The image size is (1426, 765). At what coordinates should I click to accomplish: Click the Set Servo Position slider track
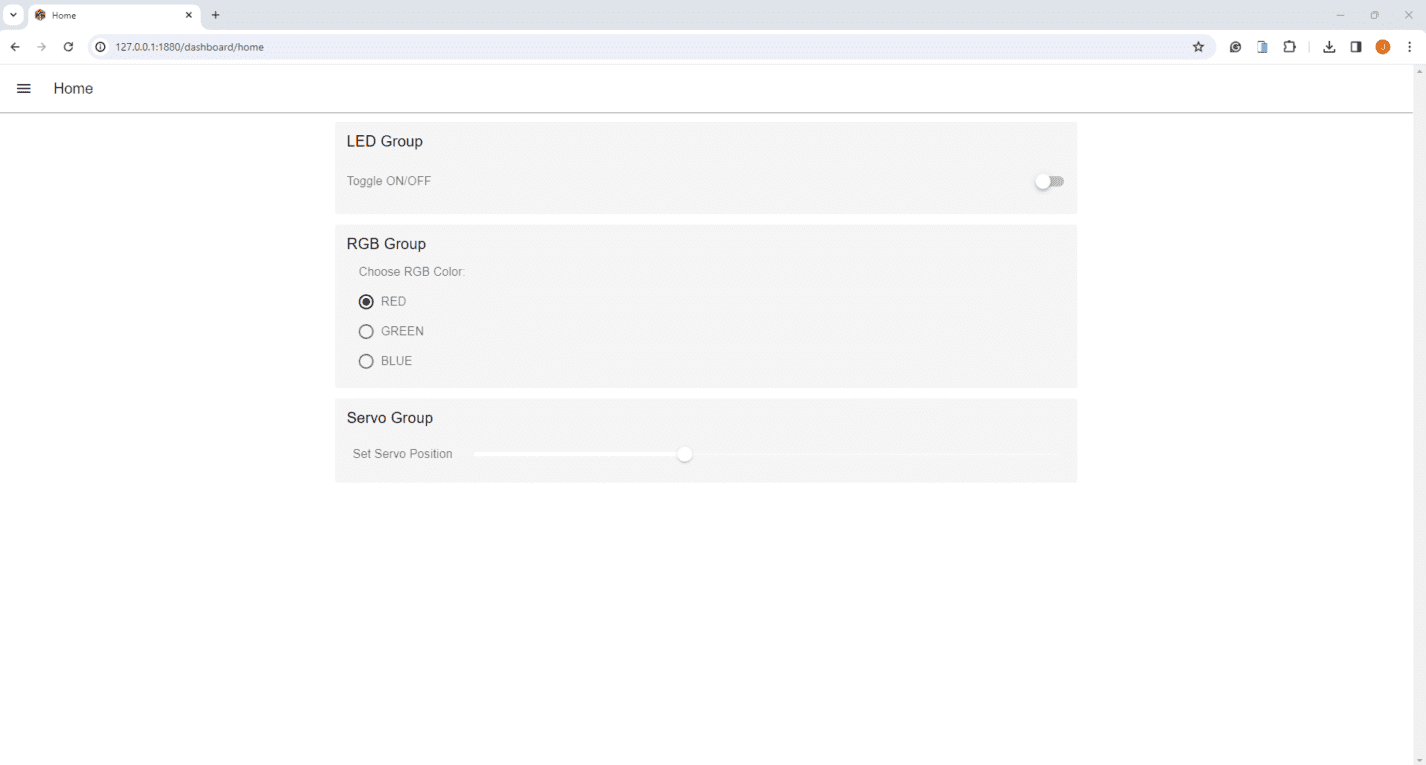pyautogui.click(x=765, y=454)
